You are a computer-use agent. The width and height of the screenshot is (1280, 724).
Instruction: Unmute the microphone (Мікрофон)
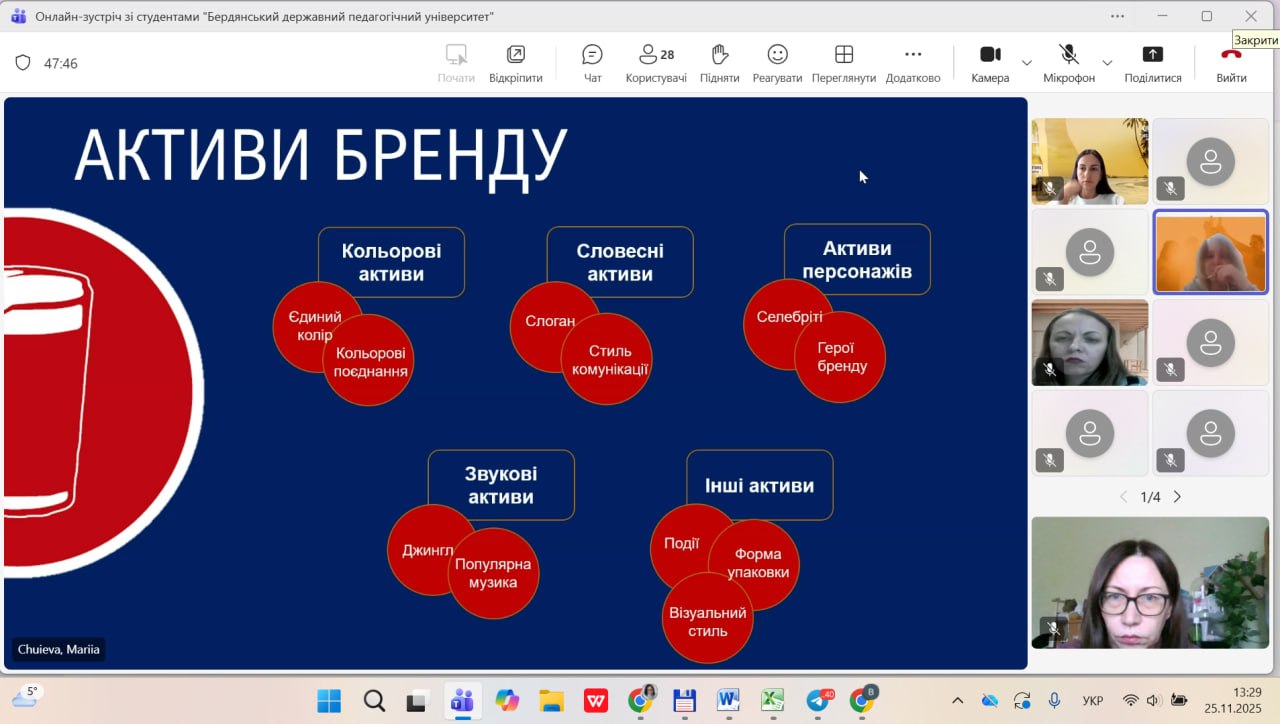pyautogui.click(x=1068, y=63)
